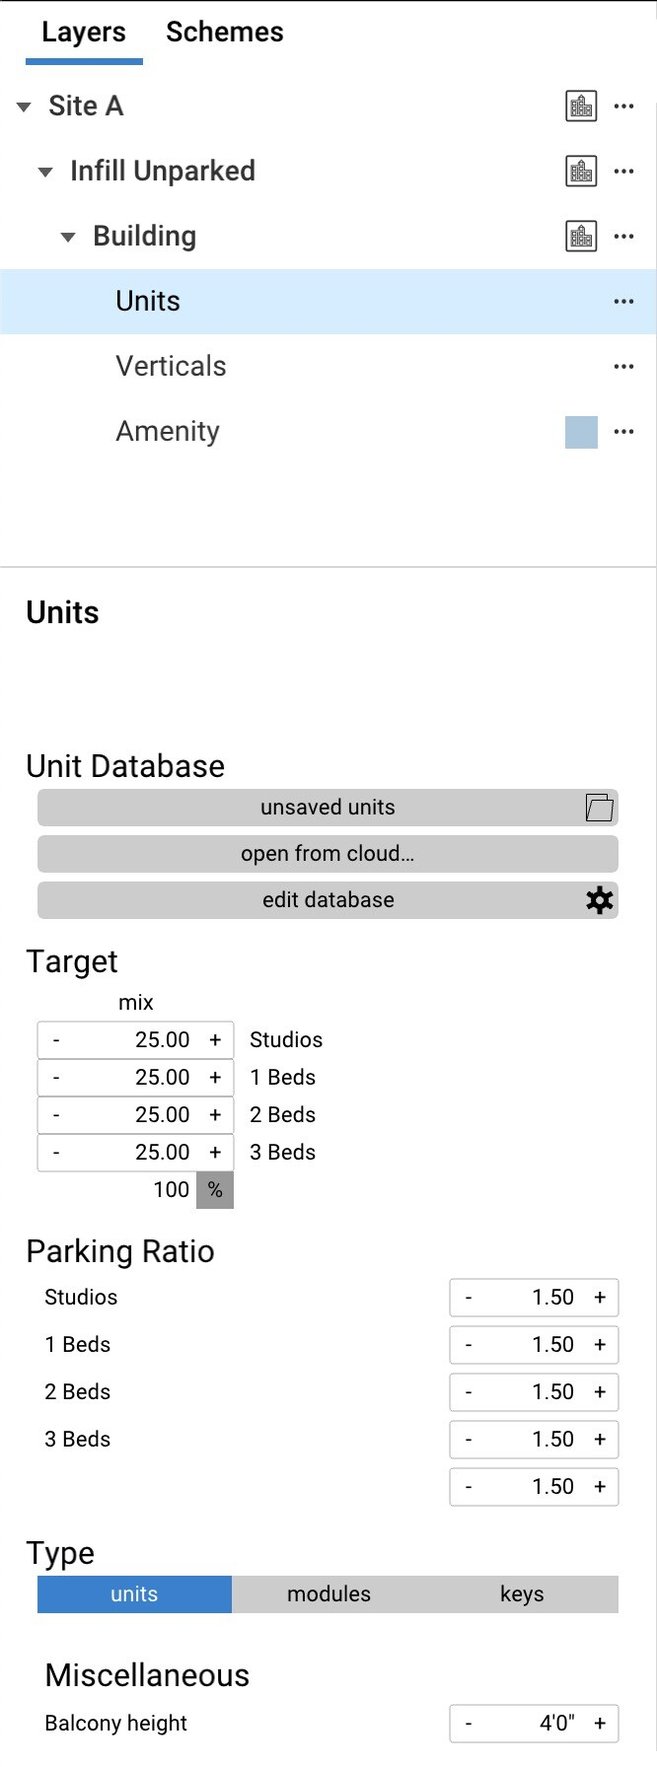The height and width of the screenshot is (1767, 657).
Task: Collapse the Infill Unparked node
Action: tap(45, 172)
